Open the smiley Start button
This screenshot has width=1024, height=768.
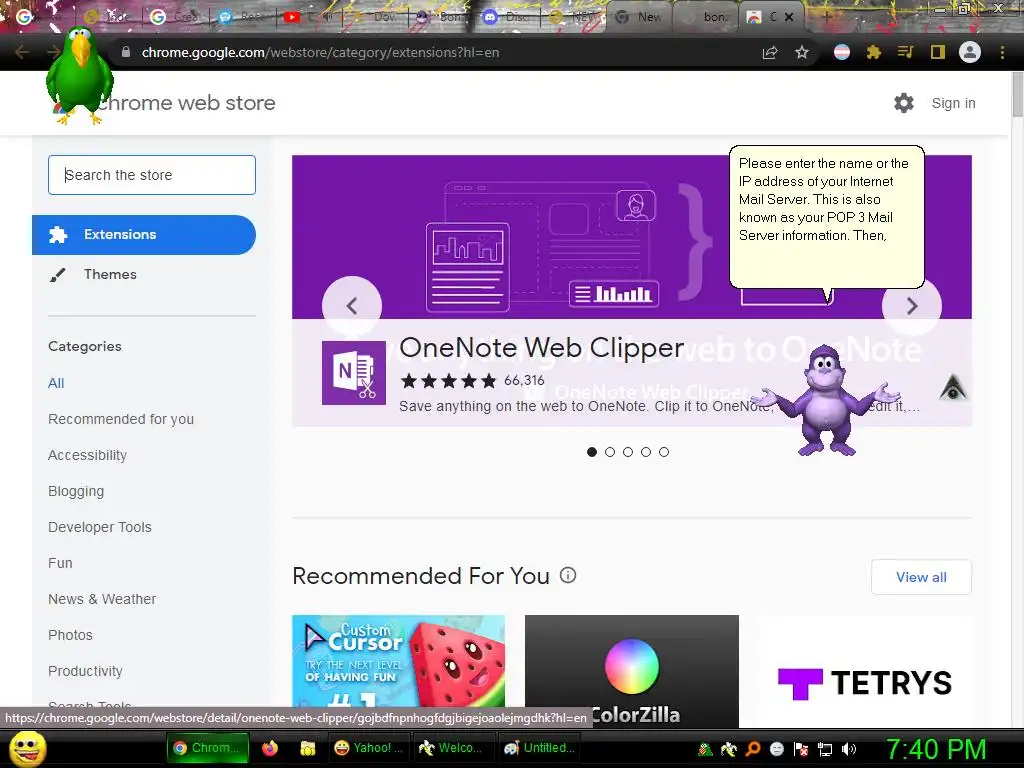(x=27, y=748)
